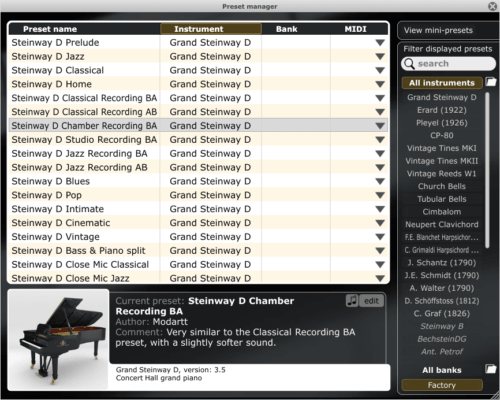Filter by Vintage Tines MKI instrument
This screenshot has width=500, height=400.
(442, 148)
